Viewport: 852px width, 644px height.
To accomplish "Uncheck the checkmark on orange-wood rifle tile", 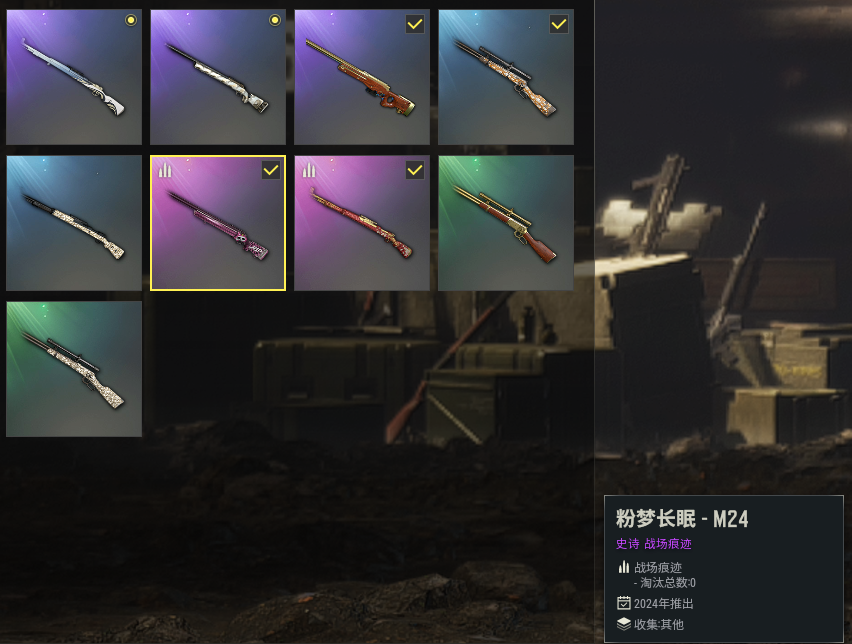I will pos(415,24).
